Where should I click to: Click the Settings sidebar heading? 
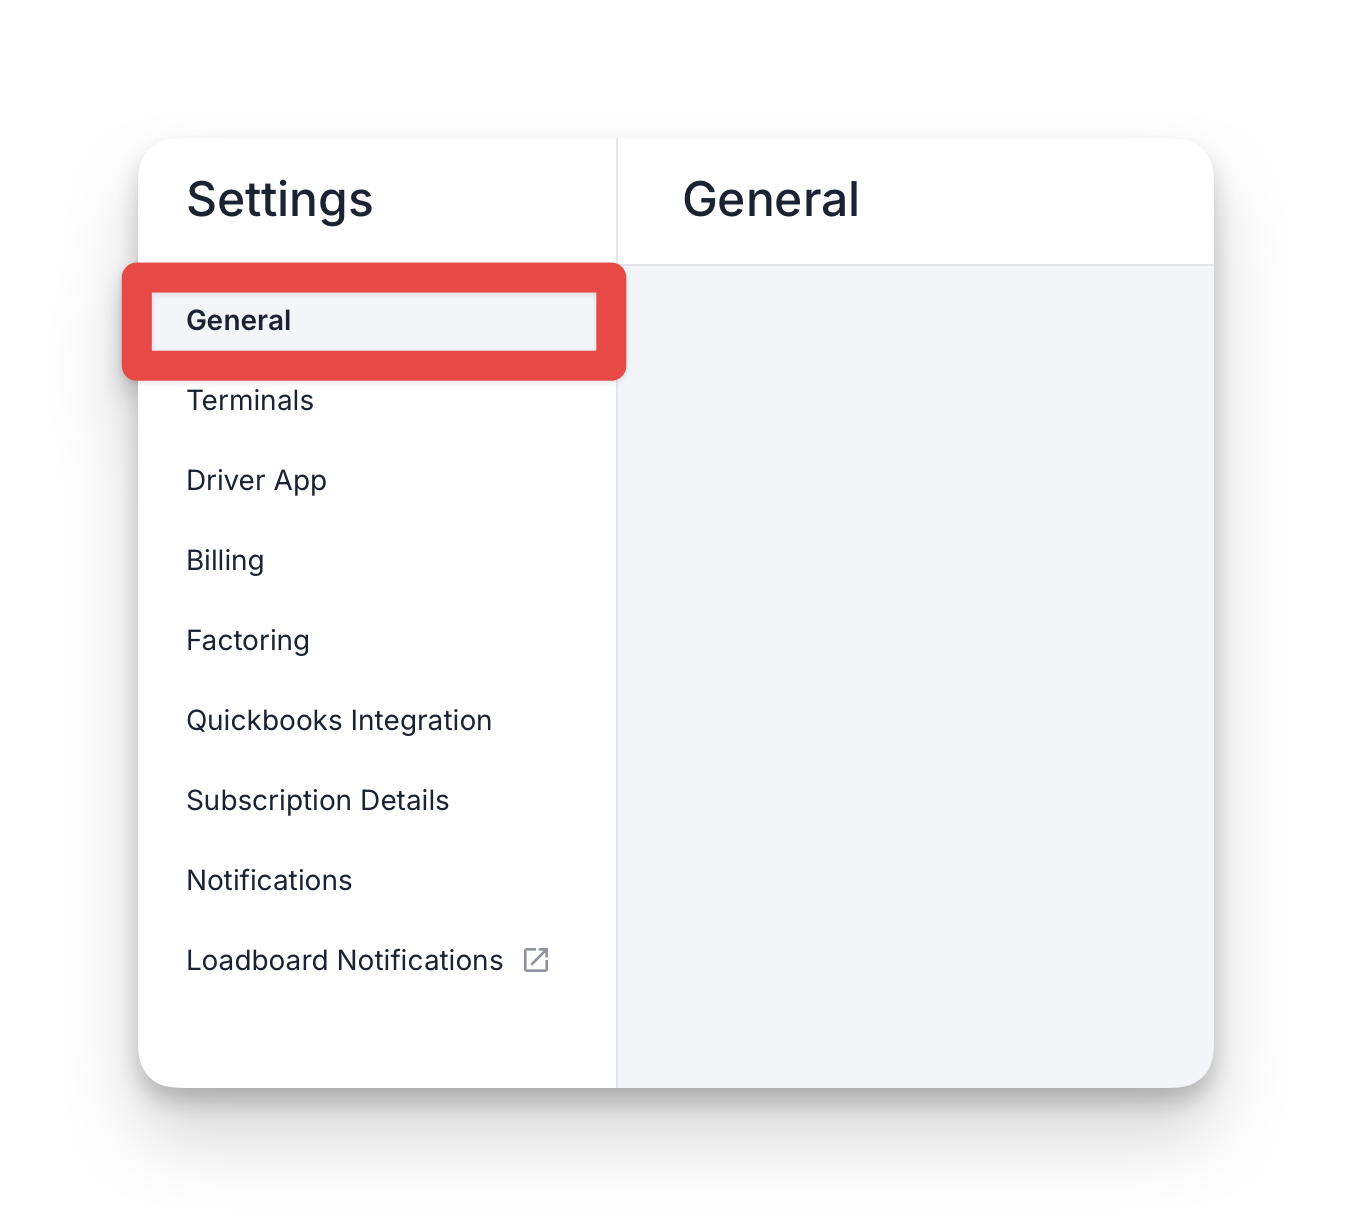(280, 199)
